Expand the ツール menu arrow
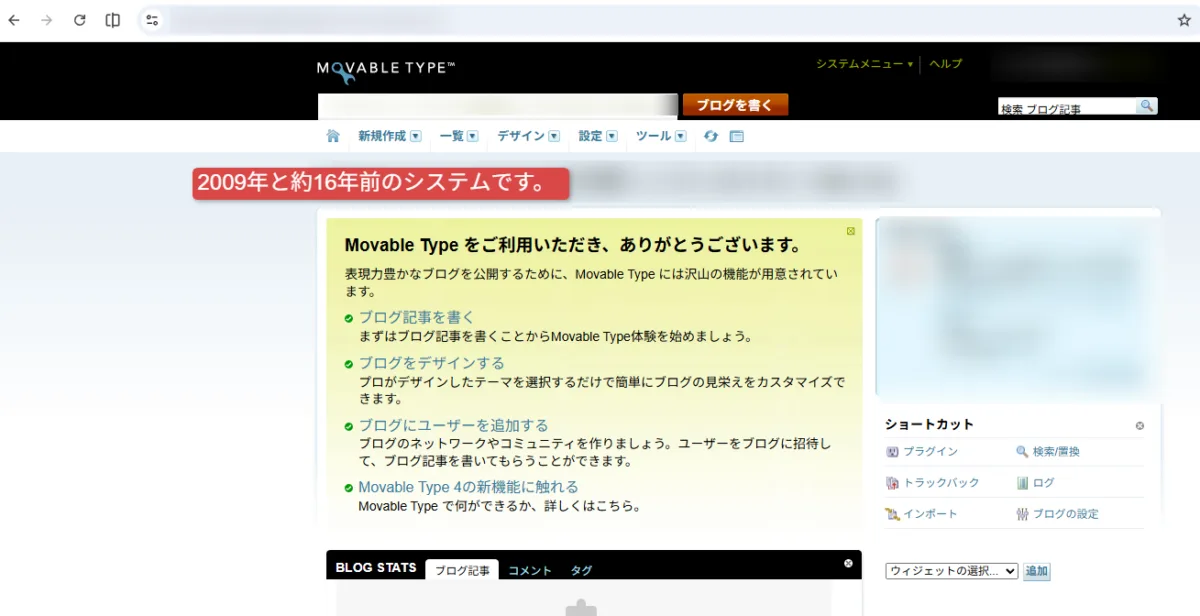1200x616 pixels. click(681, 137)
